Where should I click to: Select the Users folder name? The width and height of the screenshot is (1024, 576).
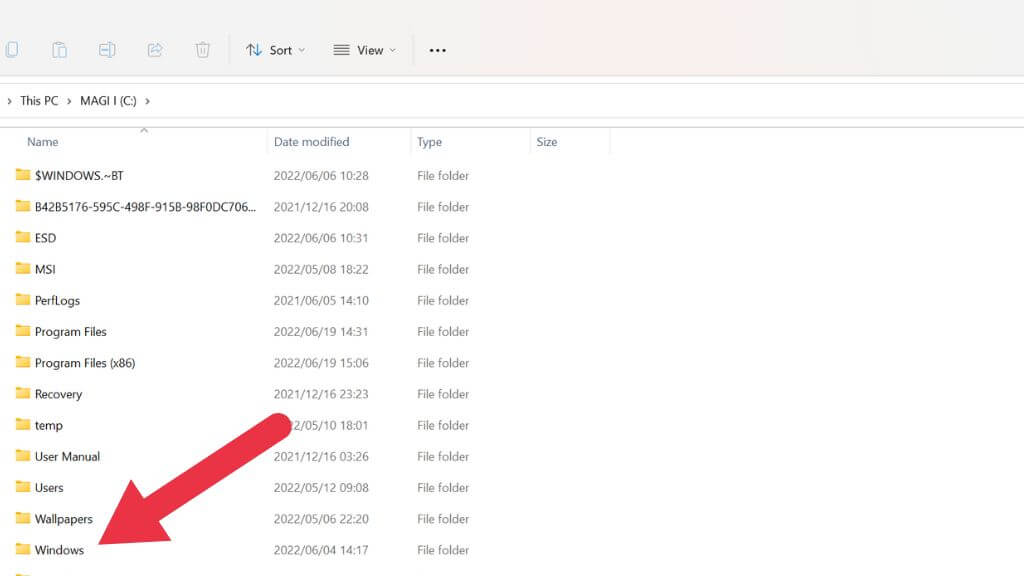pos(49,488)
